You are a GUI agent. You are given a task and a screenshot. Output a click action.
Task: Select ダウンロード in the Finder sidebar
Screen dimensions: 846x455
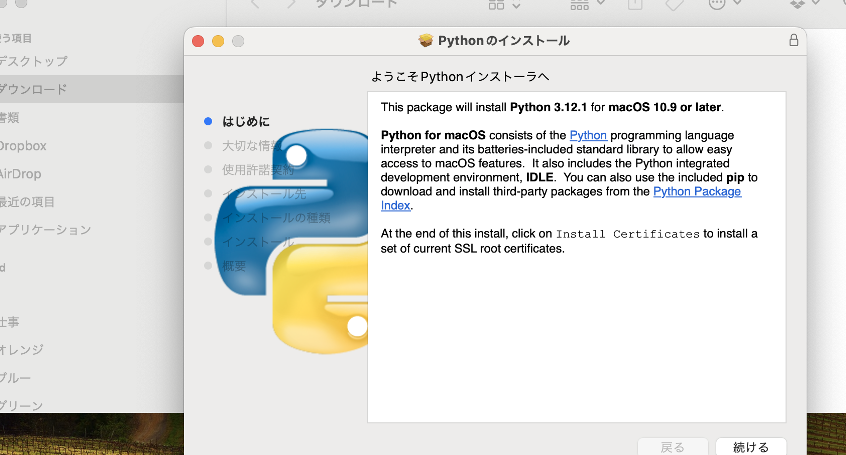[x=34, y=89]
